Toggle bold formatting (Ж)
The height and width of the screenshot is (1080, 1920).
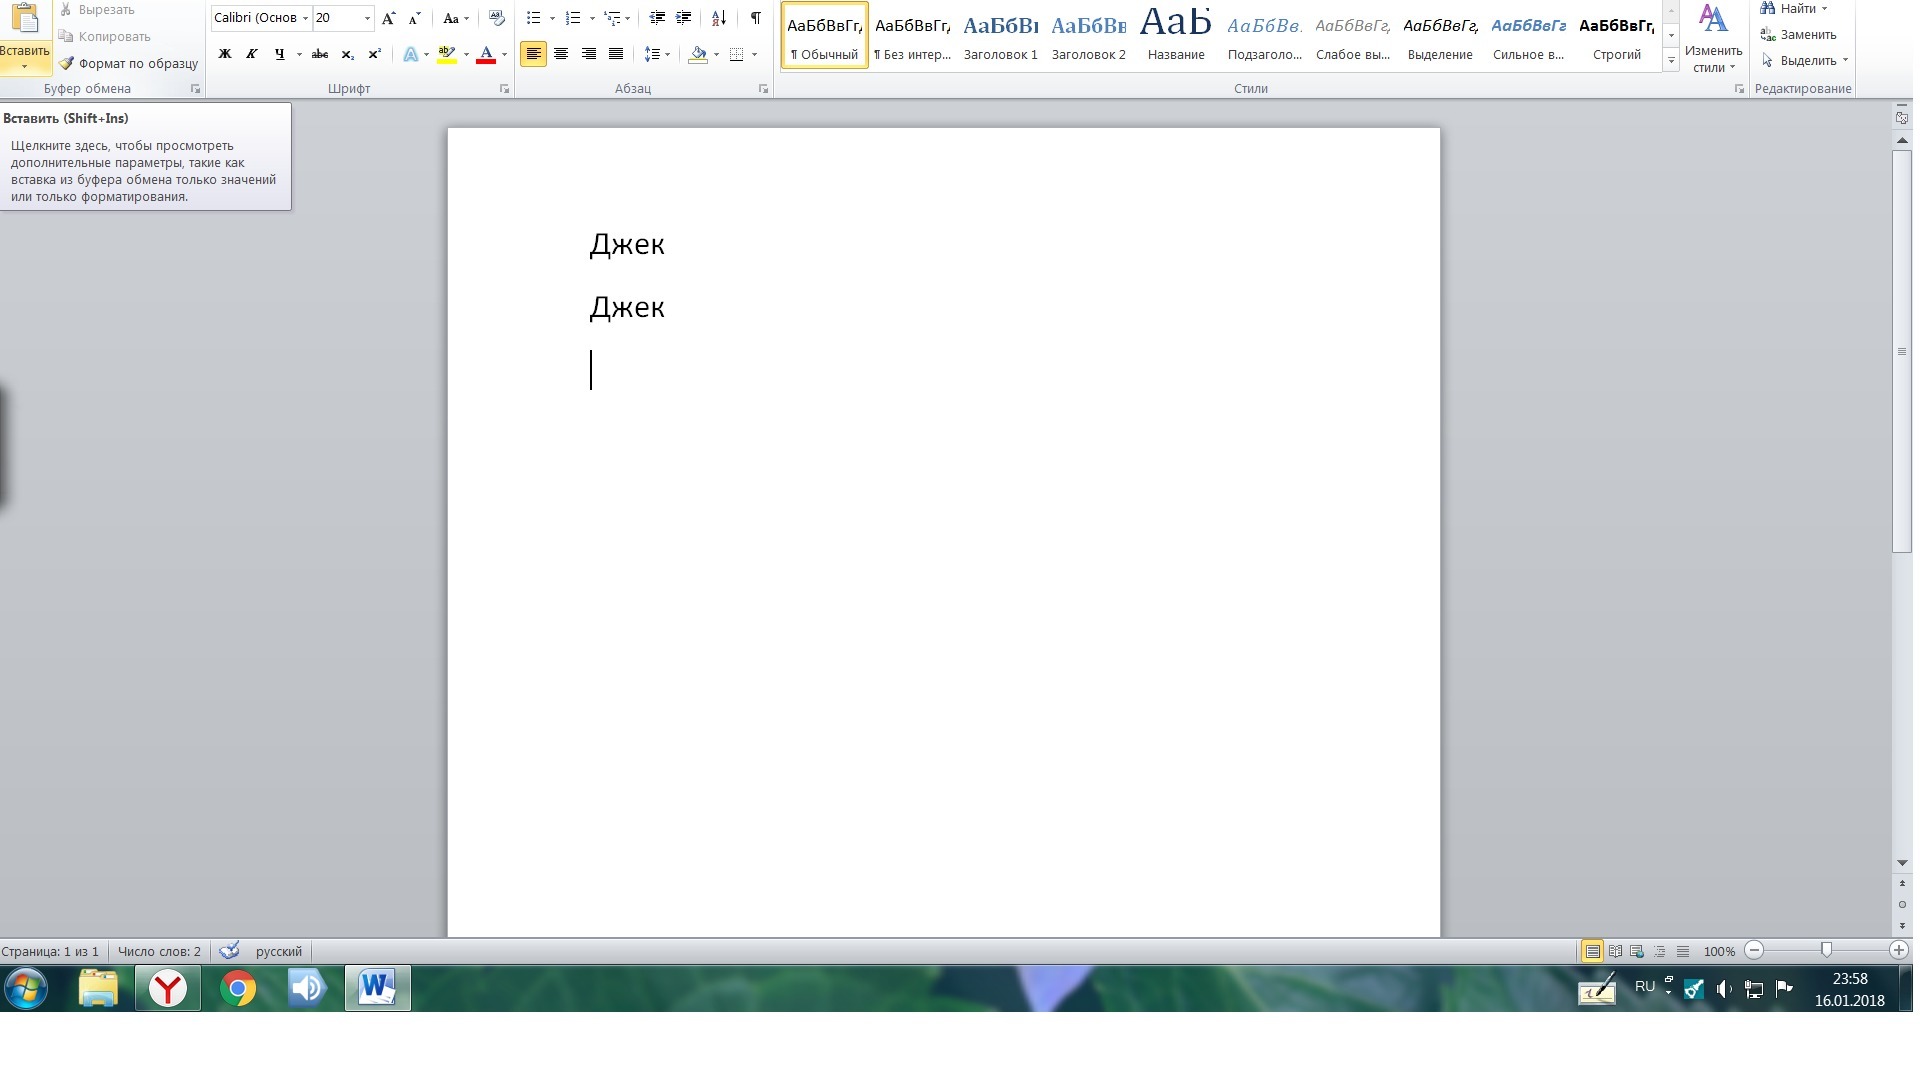click(x=225, y=55)
